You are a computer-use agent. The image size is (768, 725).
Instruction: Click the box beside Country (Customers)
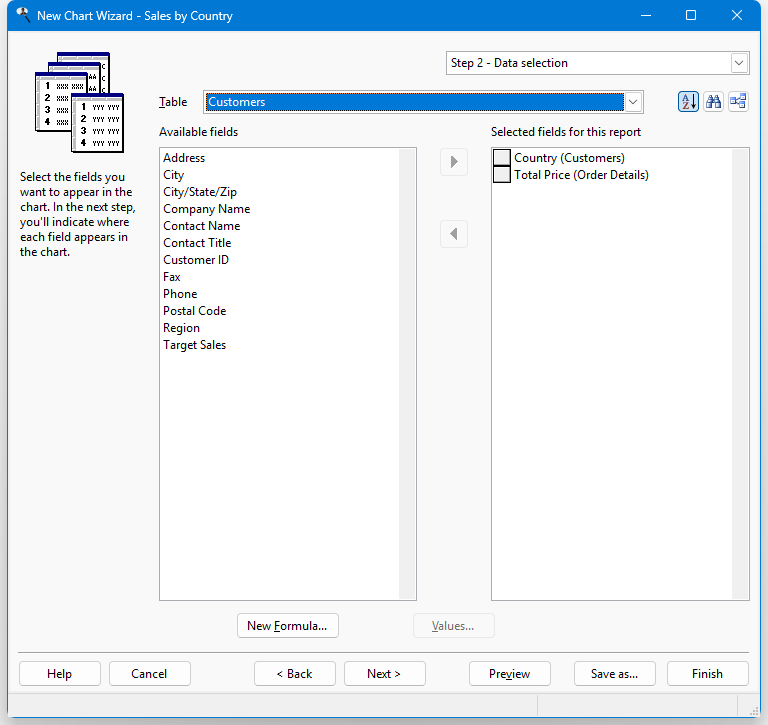(502, 158)
